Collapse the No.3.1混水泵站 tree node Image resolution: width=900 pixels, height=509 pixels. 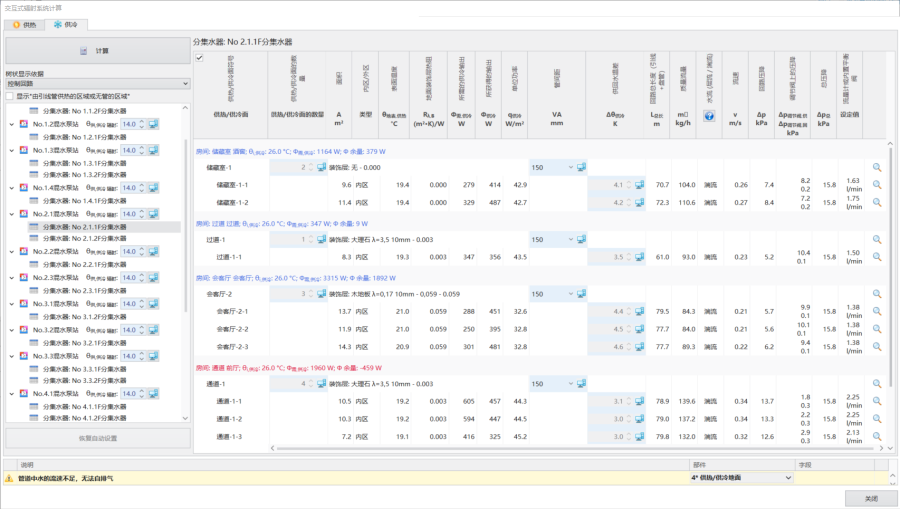coord(11,304)
